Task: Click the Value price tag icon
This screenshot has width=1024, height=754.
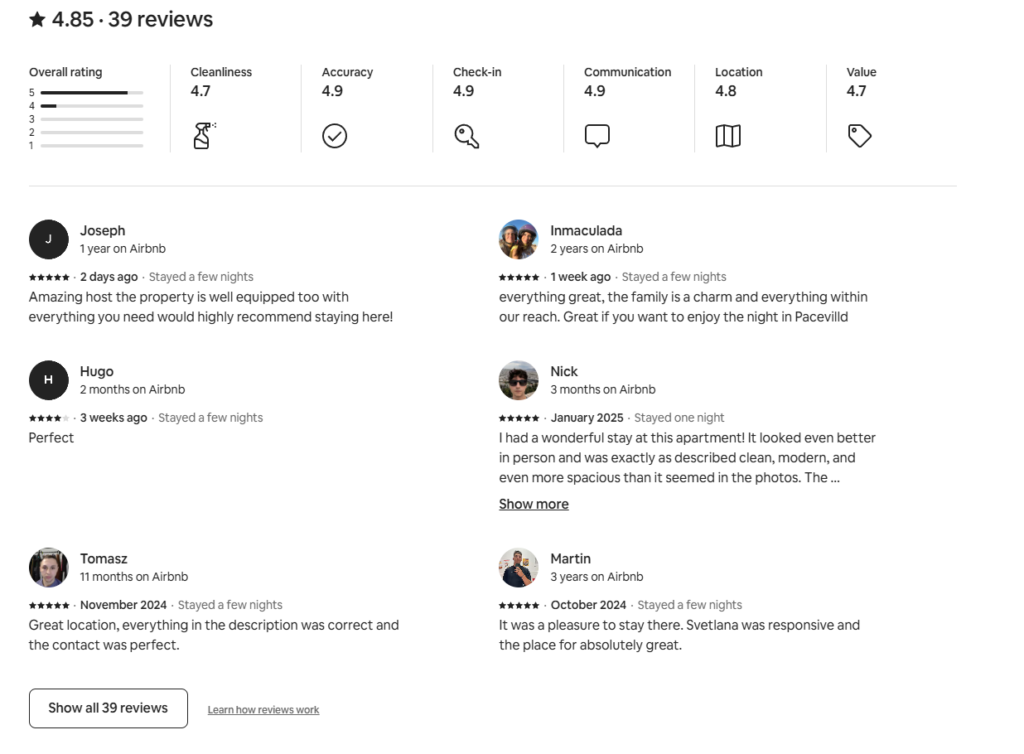Action: tap(859, 136)
